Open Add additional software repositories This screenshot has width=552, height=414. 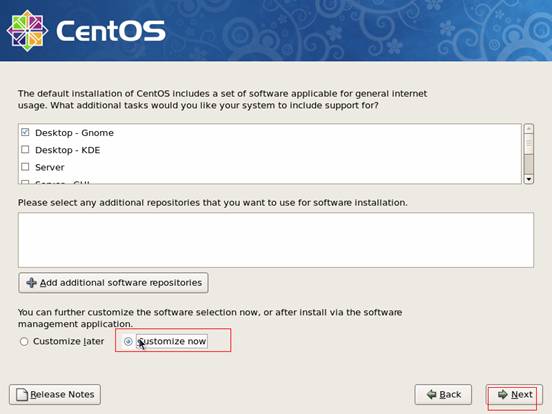[x=113, y=283]
